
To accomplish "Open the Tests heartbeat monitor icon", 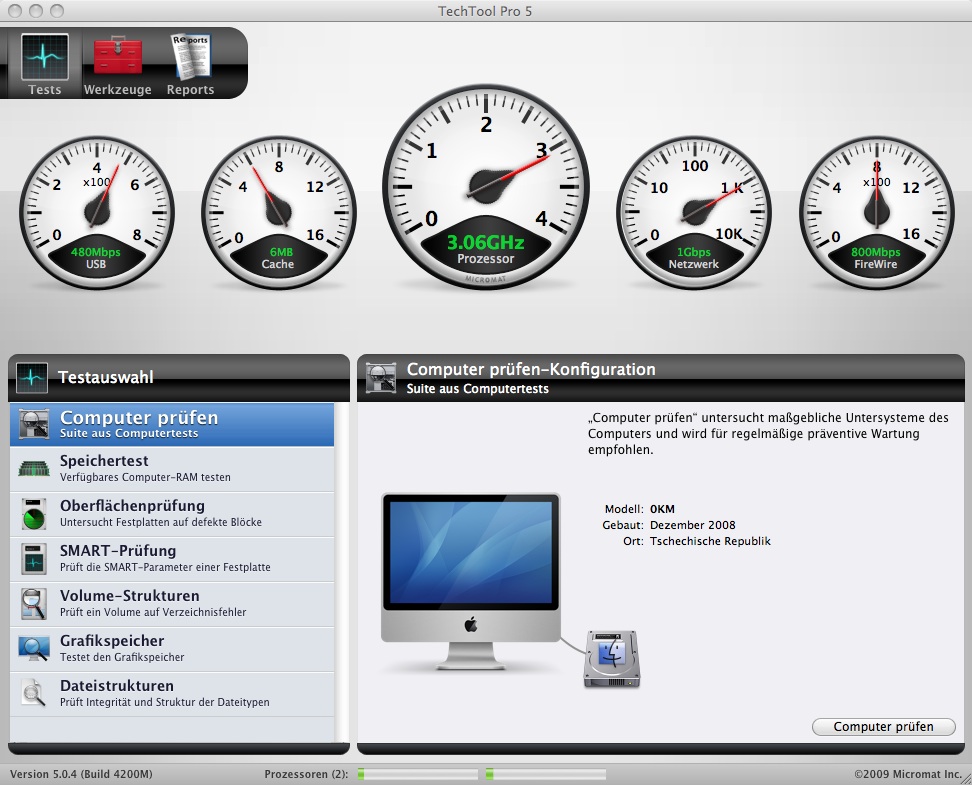I will (x=45, y=58).
